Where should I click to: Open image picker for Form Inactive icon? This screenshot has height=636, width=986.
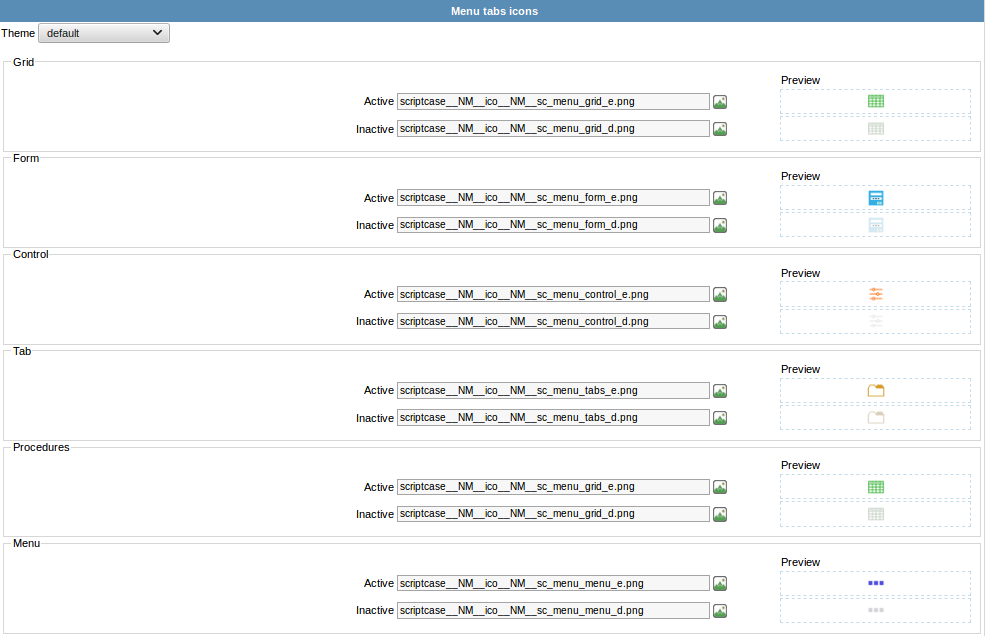[720, 225]
